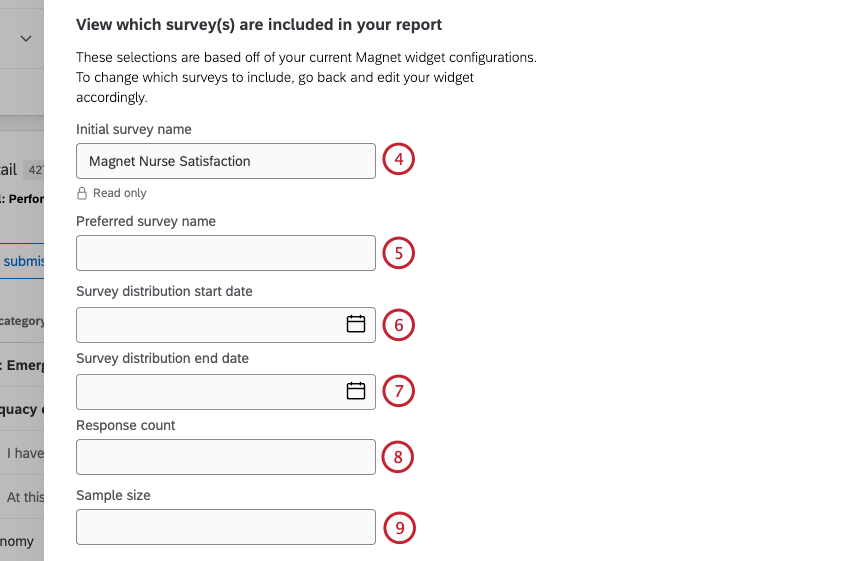Focus the Preferred survey name field
The height and width of the screenshot is (561, 850).
pos(225,253)
